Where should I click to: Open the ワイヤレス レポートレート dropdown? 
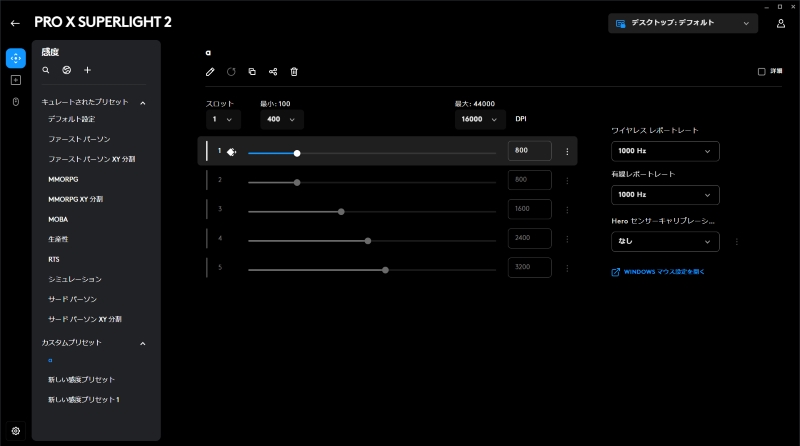coord(665,151)
